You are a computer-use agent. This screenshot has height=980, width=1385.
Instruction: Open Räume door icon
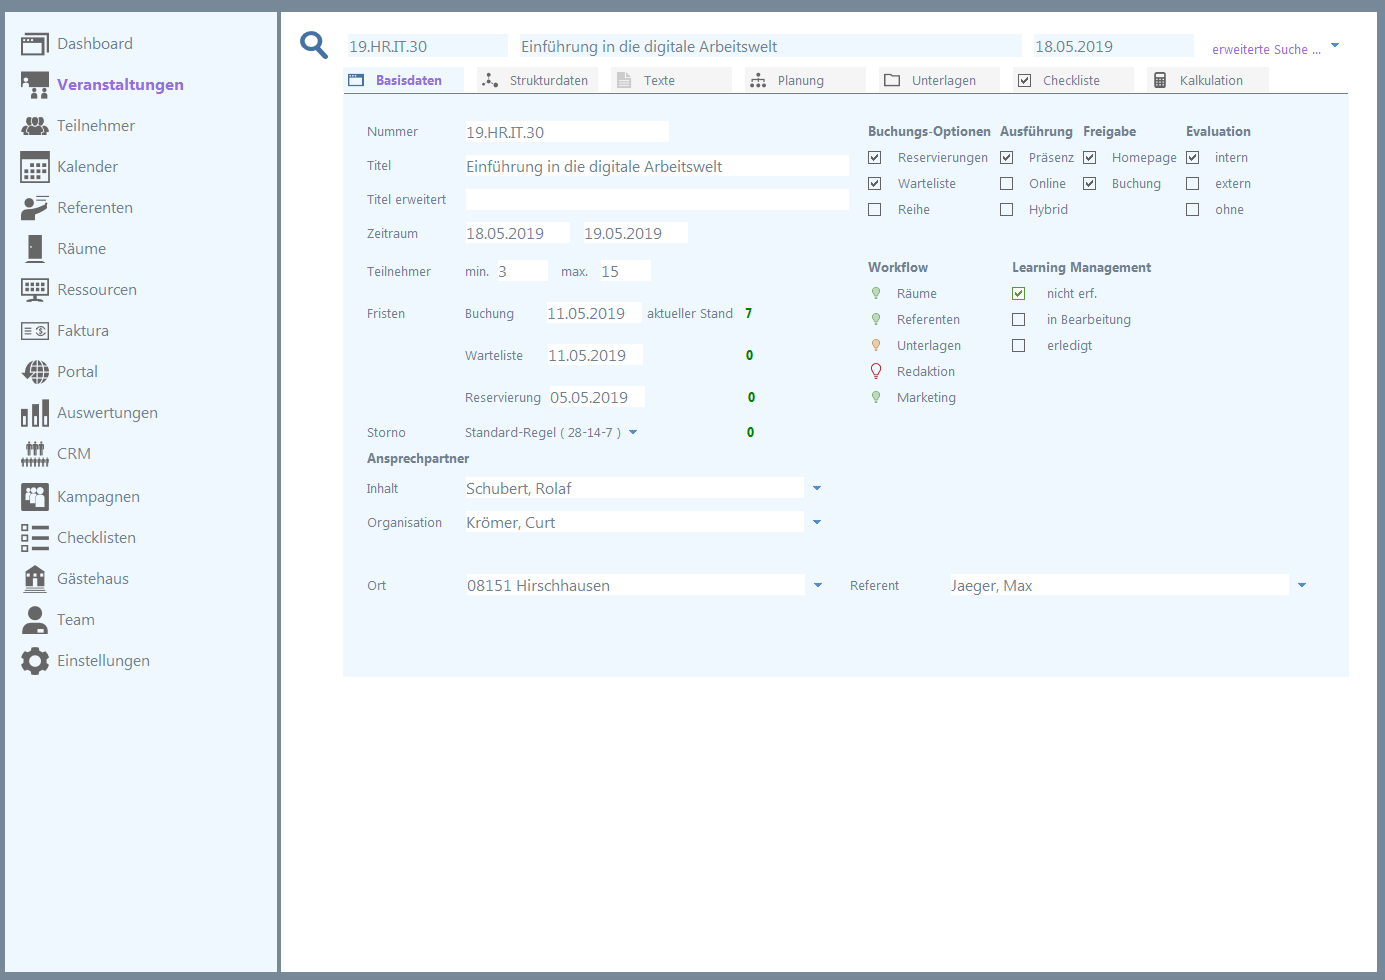[35, 248]
